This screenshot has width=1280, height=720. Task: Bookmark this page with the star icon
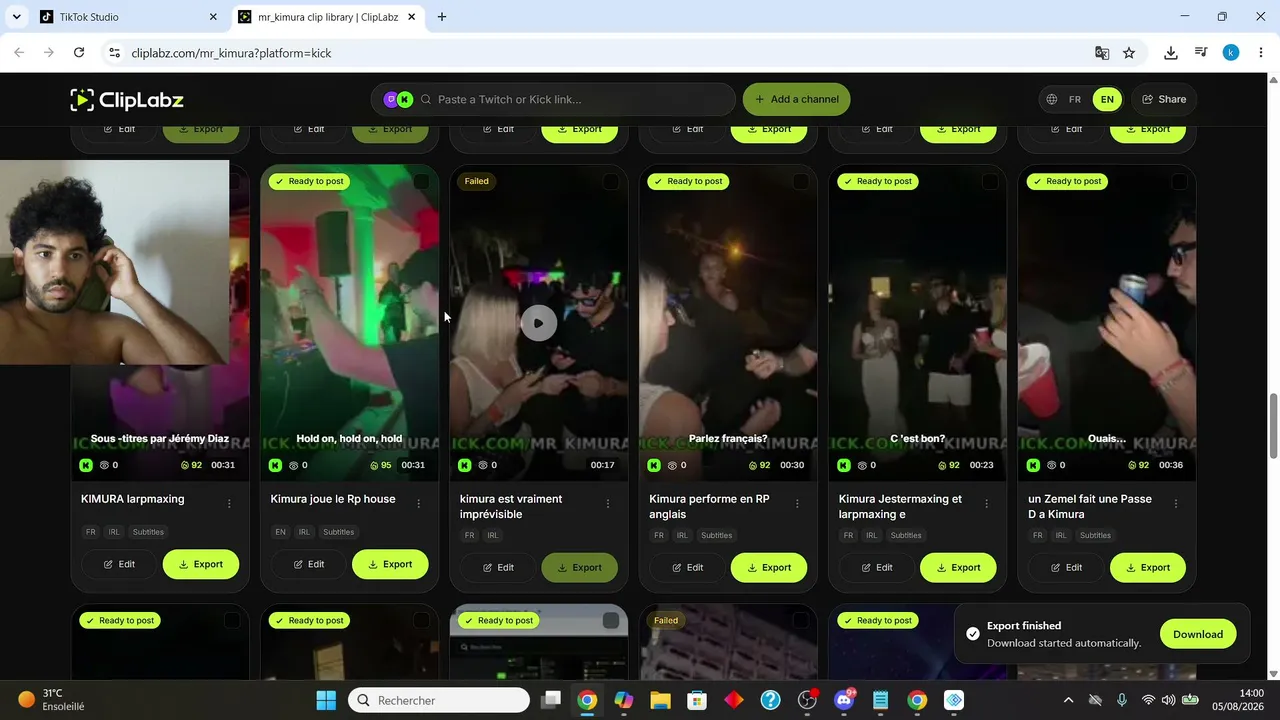(x=1129, y=53)
